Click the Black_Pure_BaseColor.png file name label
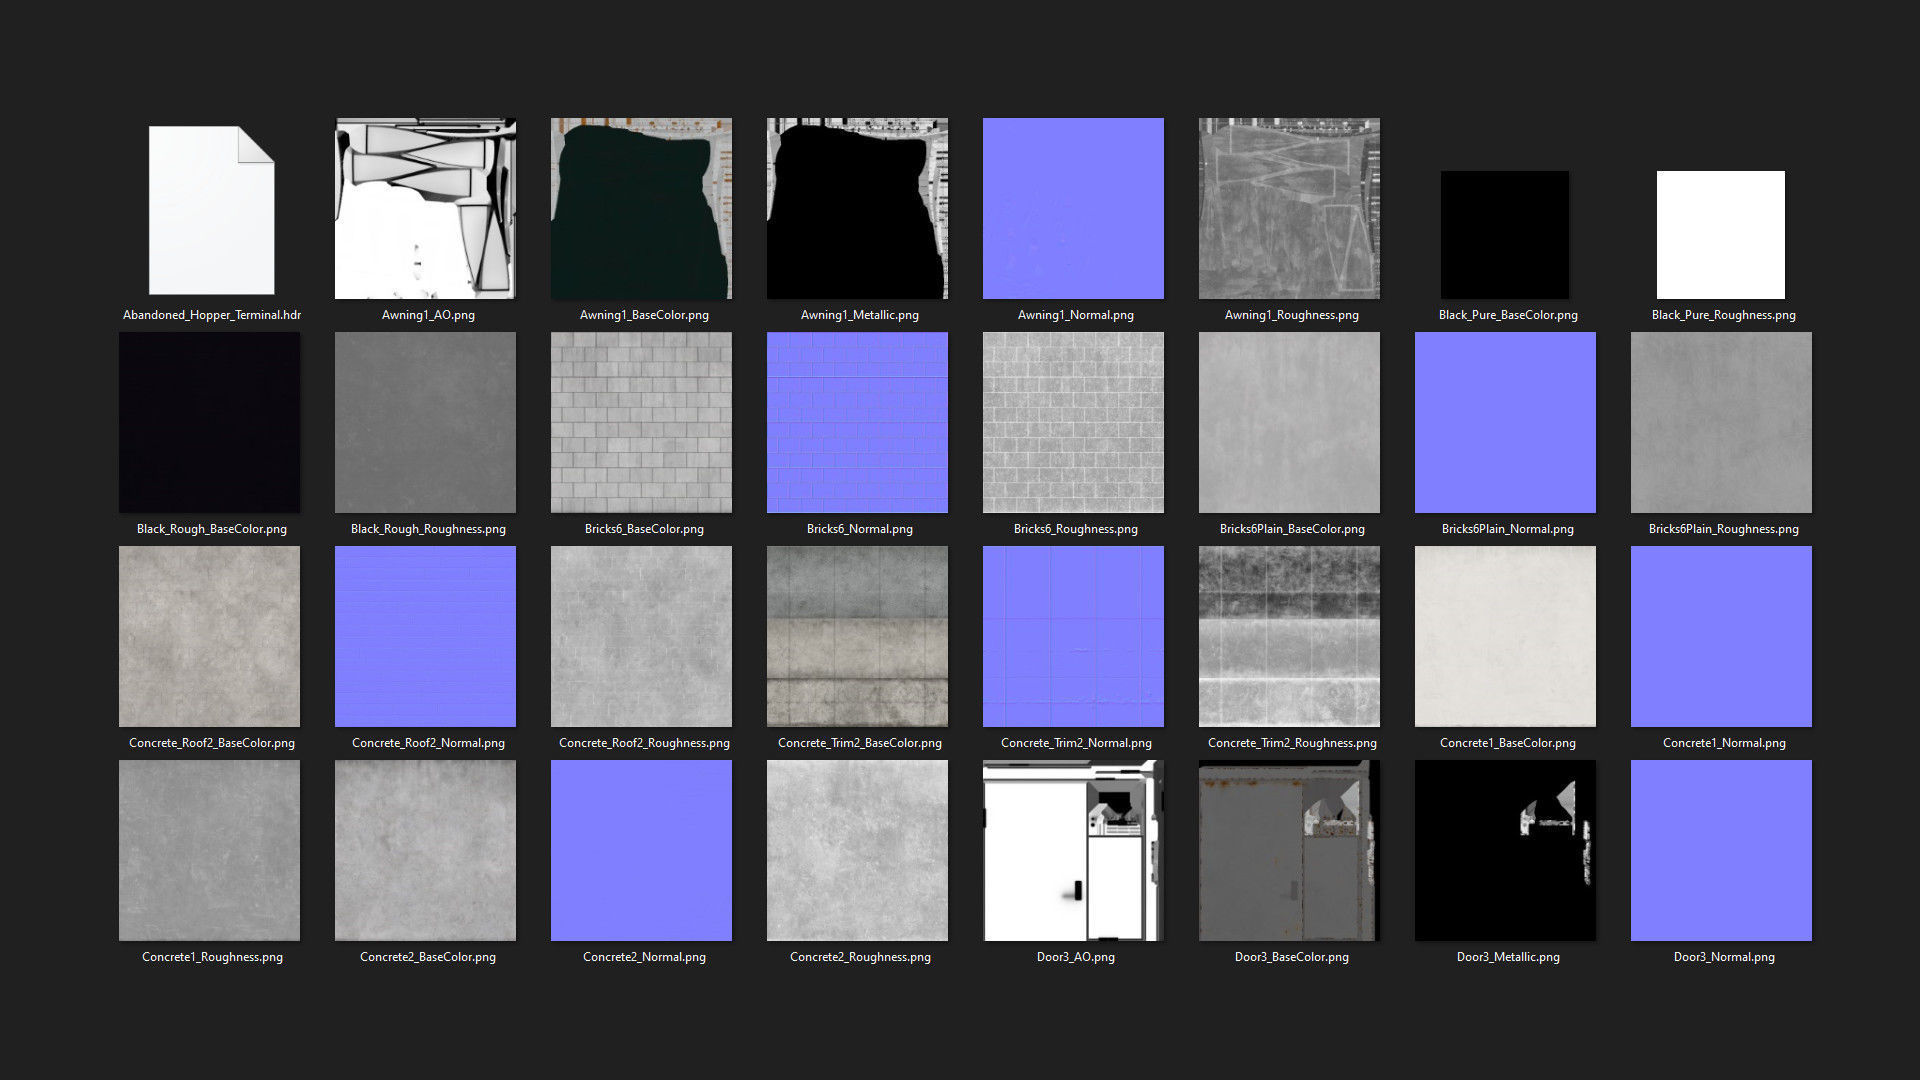This screenshot has width=1920, height=1080. click(1508, 315)
